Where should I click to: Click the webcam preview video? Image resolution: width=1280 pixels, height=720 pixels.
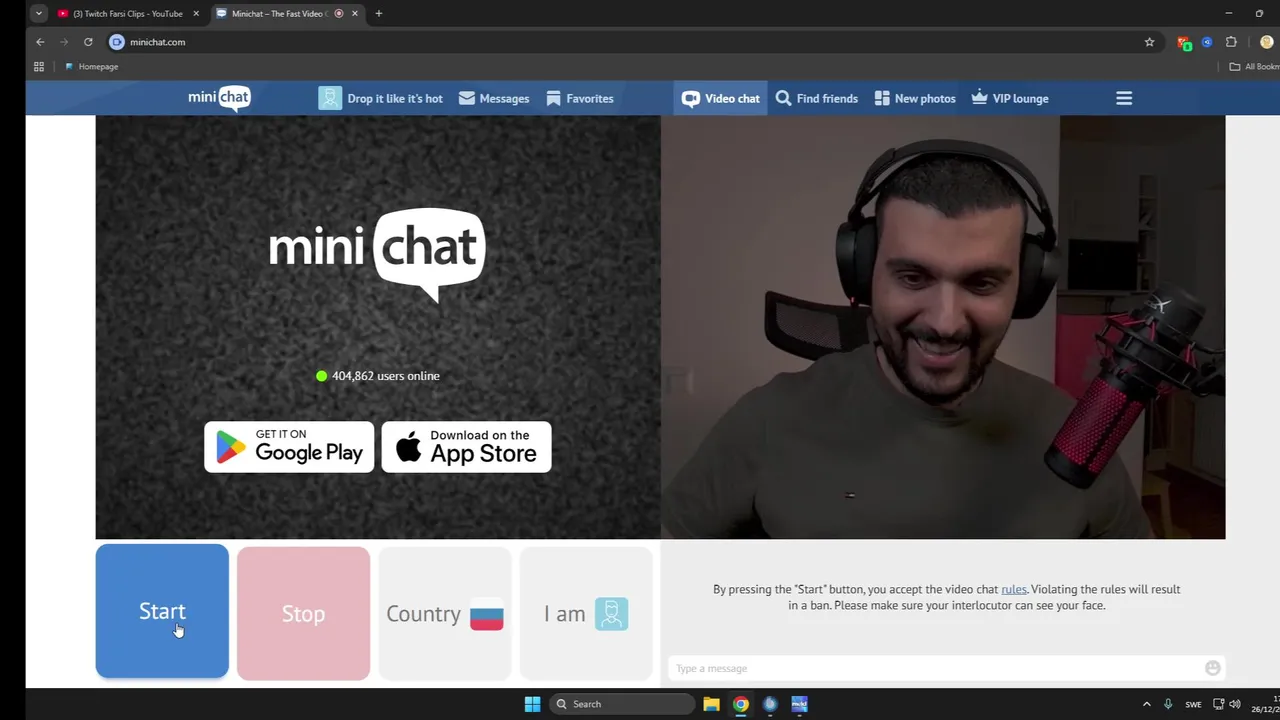(x=943, y=327)
